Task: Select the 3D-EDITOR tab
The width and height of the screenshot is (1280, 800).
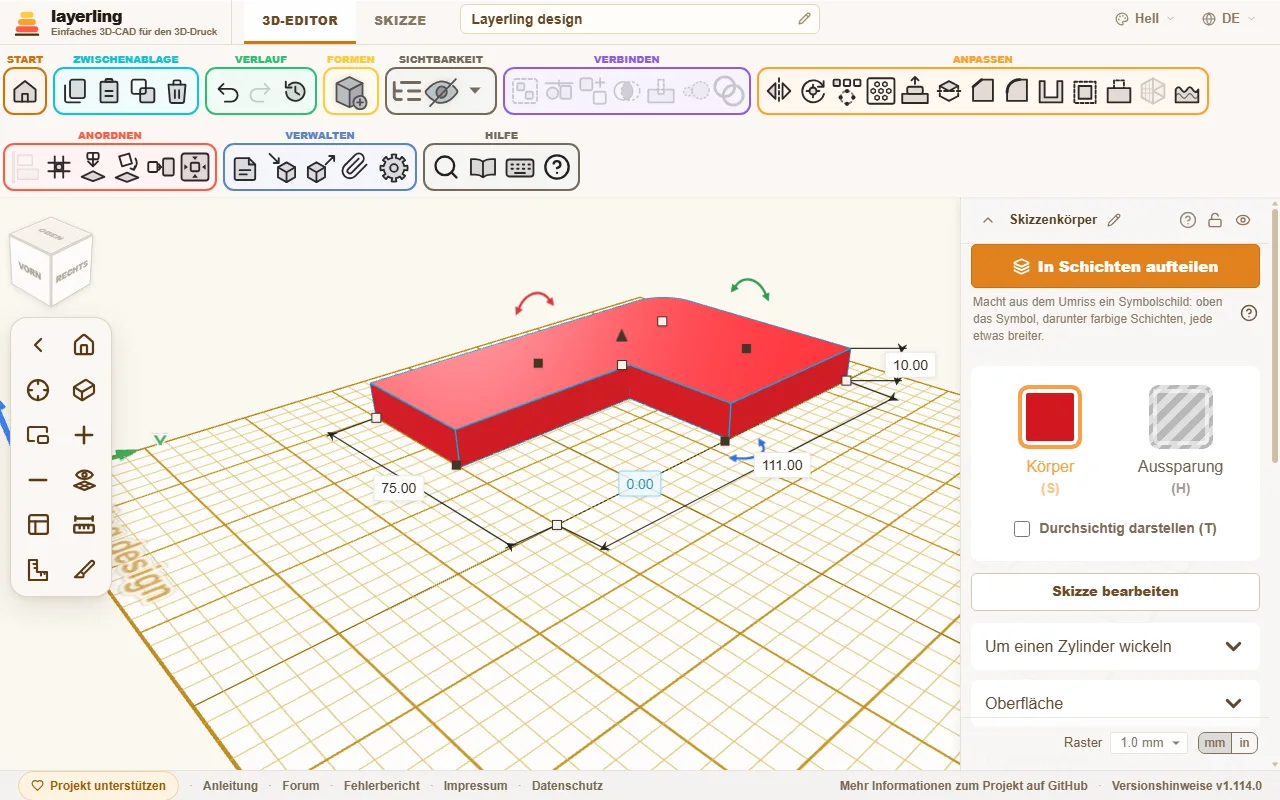Action: 300,20
